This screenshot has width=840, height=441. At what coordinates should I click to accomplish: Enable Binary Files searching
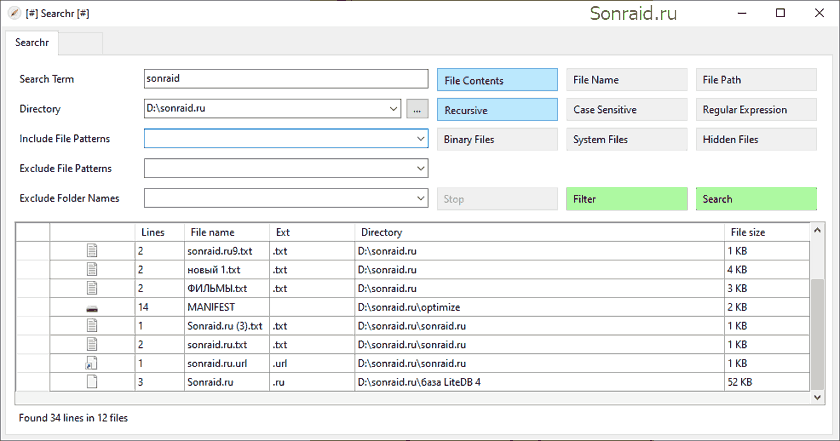click(x=497, y=139)
